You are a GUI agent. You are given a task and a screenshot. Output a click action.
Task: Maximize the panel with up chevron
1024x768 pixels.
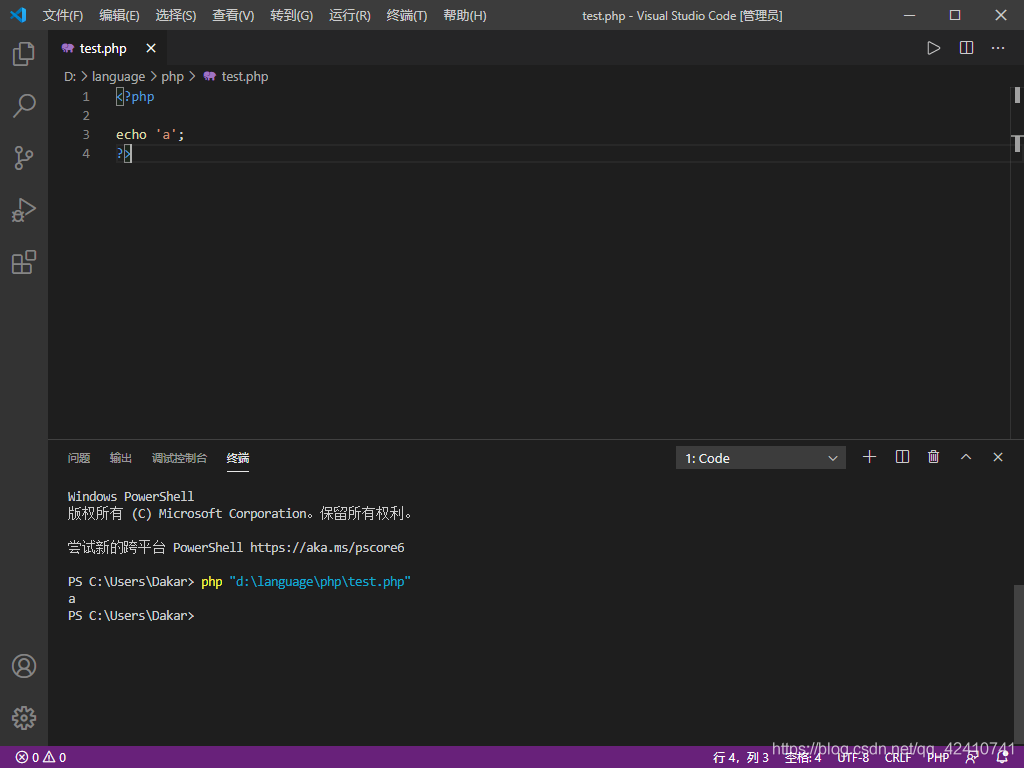click(x=966, y=457)
